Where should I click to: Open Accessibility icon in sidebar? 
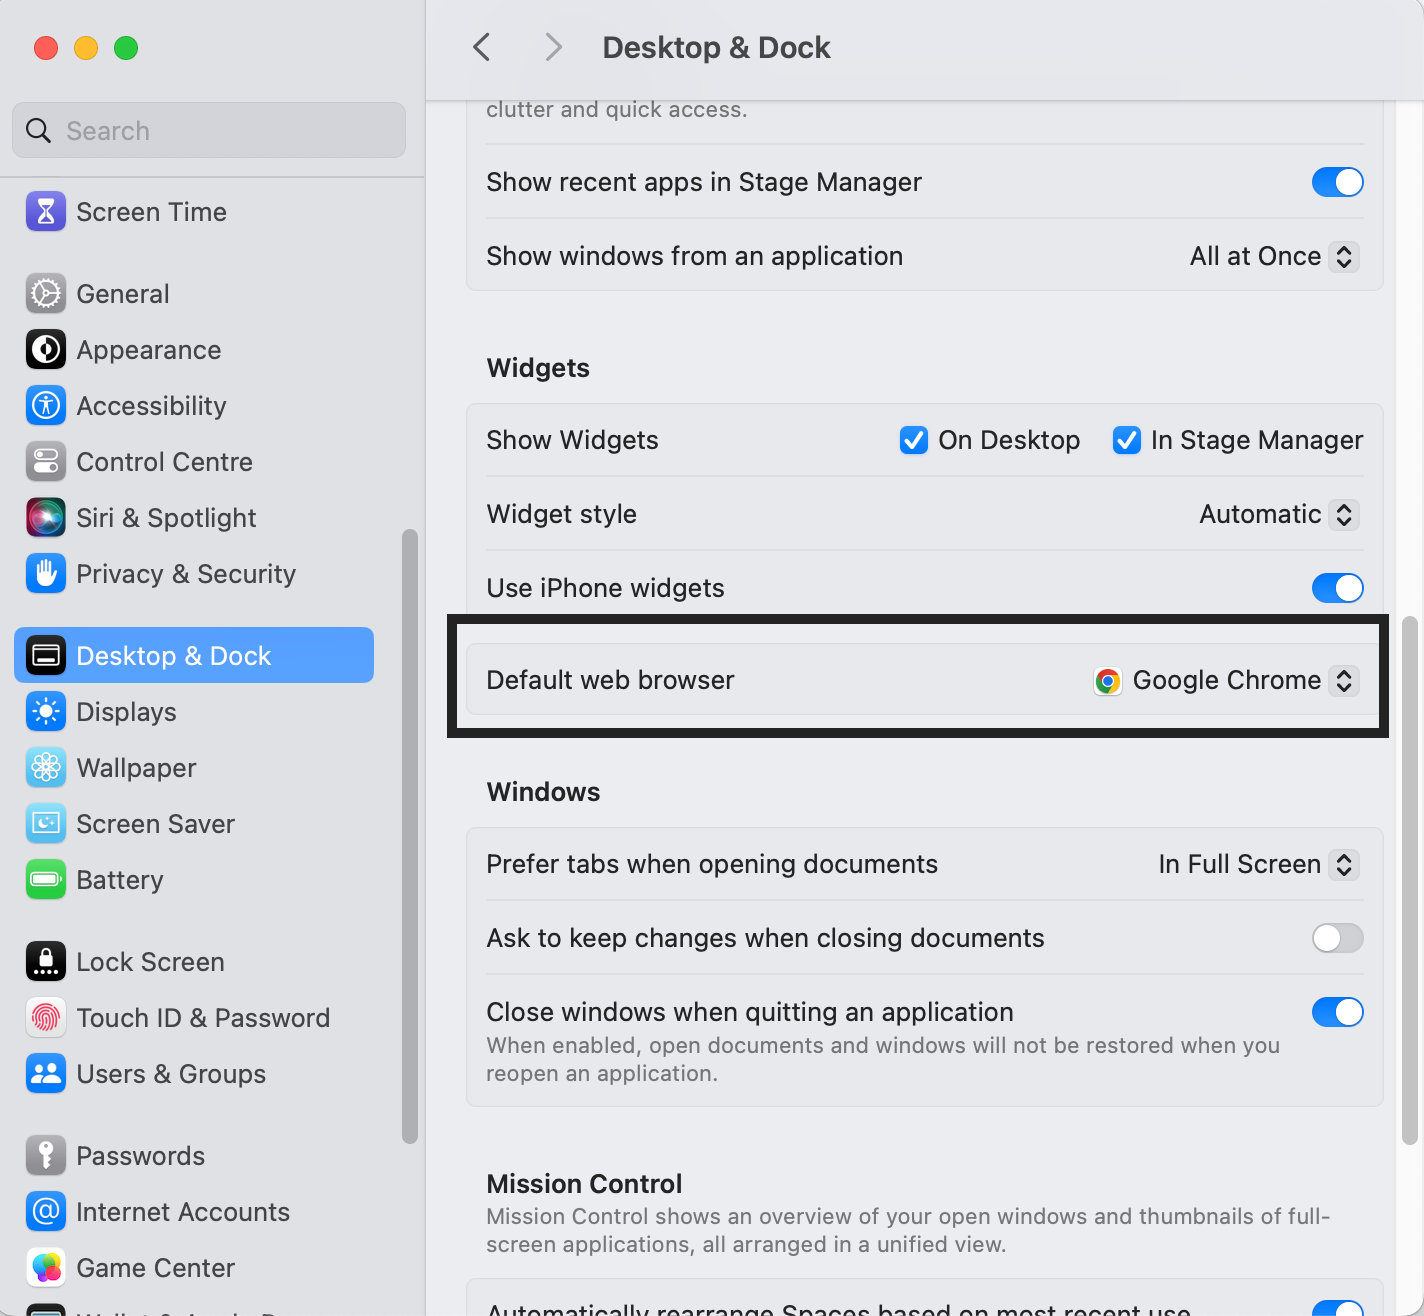click(x=46, y=406)
